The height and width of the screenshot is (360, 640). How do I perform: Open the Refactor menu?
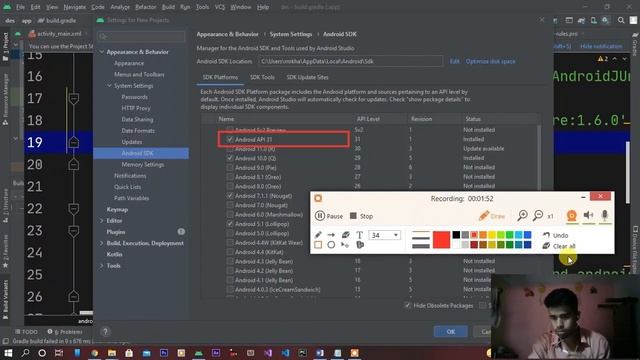(x=146, y=7)
